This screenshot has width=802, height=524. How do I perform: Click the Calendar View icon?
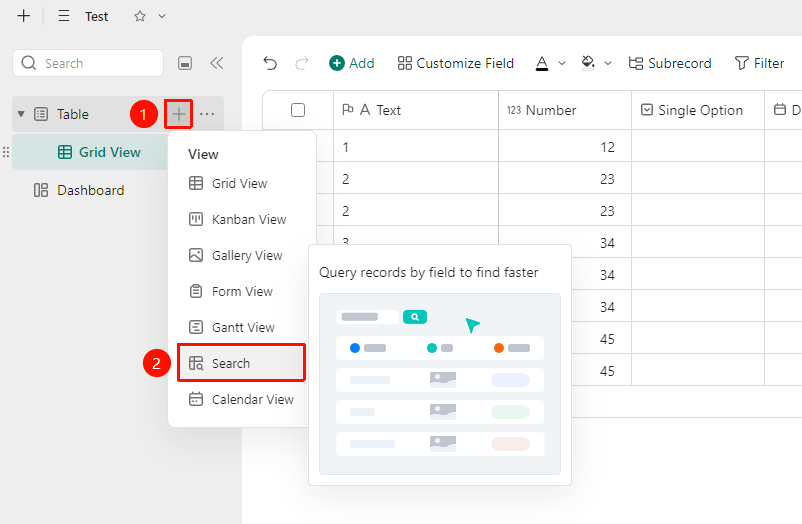196,399
